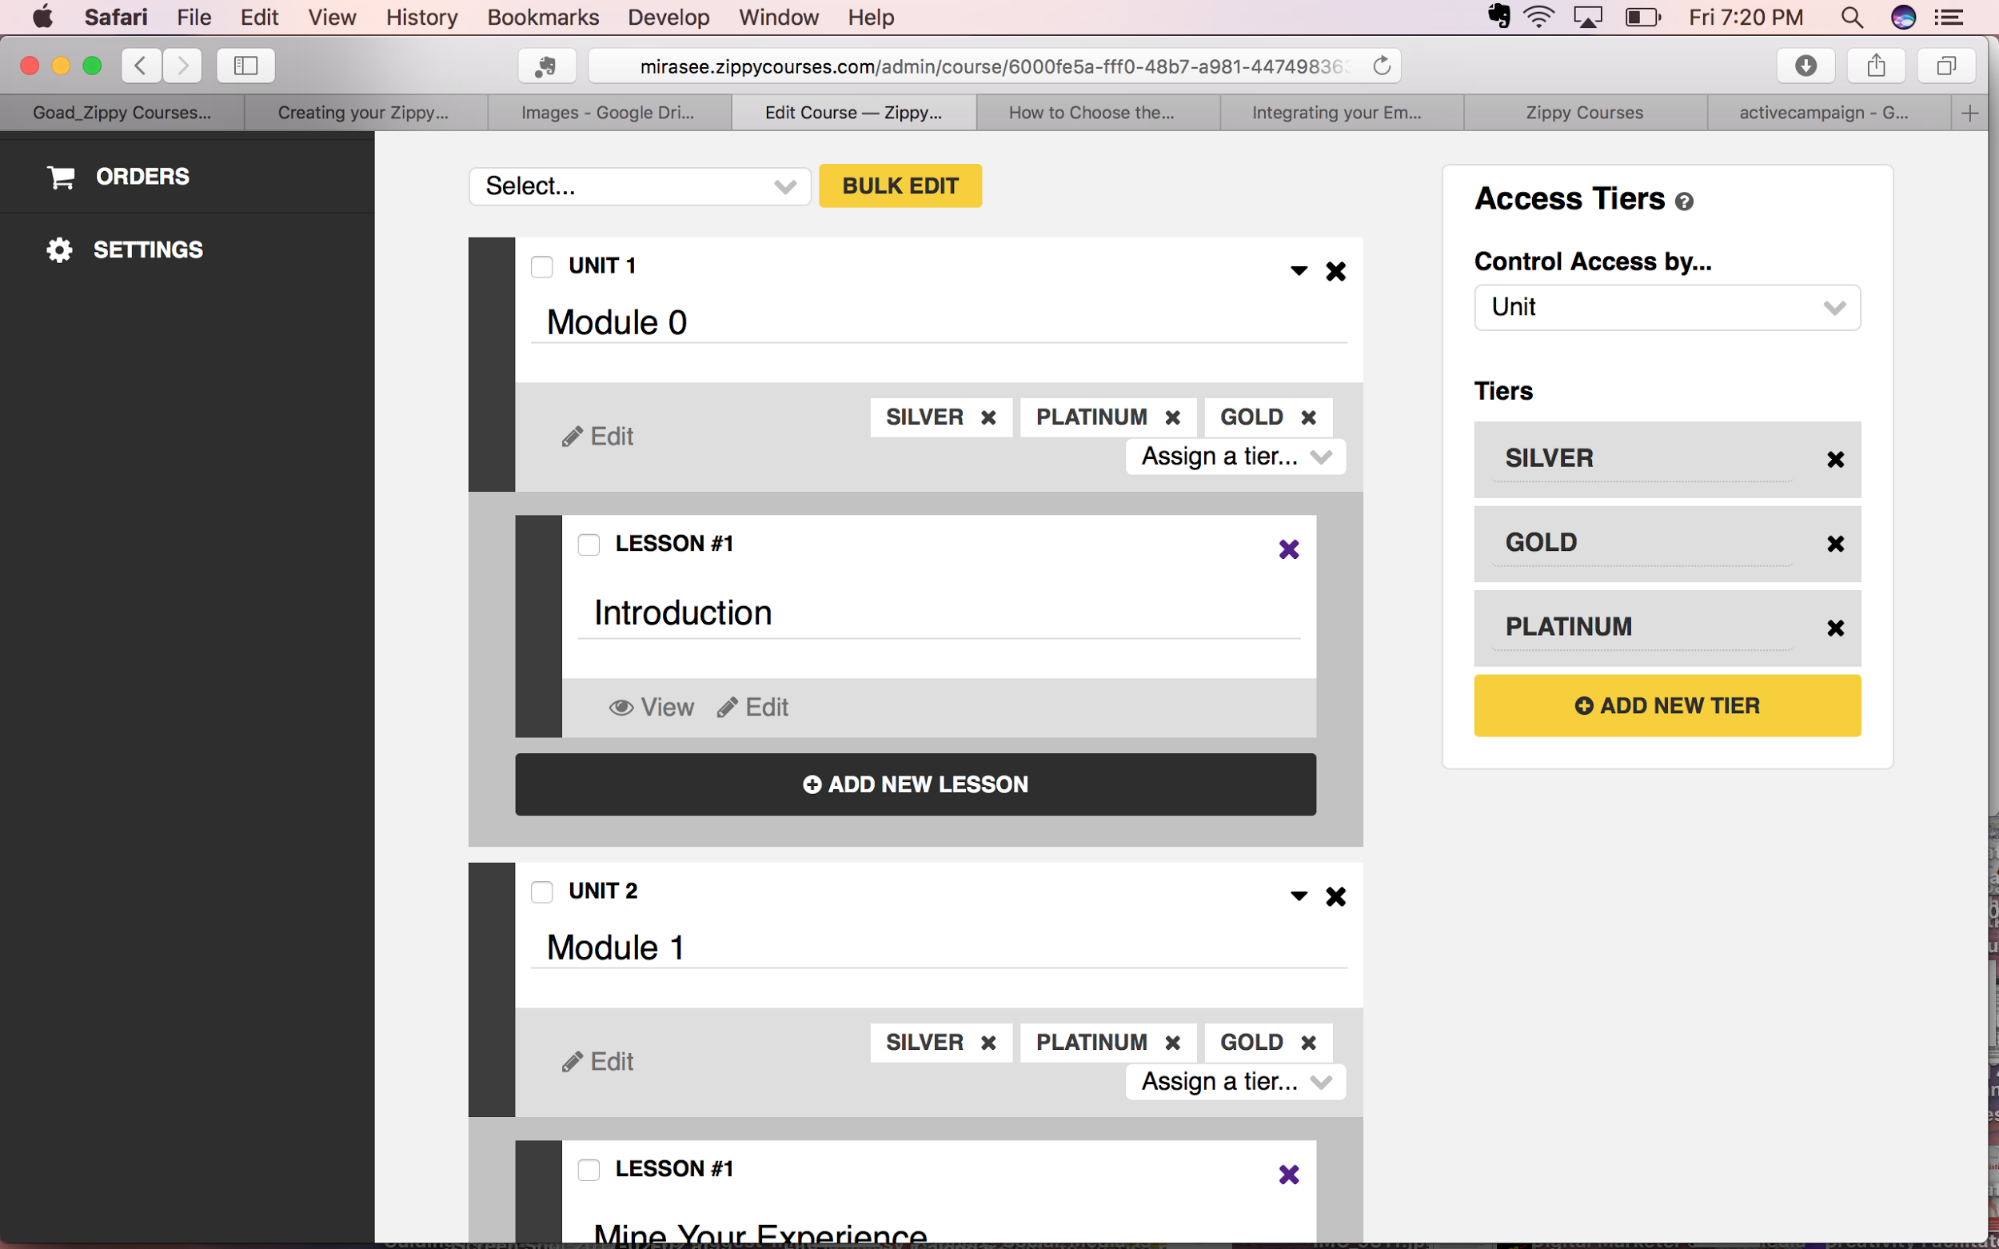Reload the page in Safari
This screenshot has height=1249, width=1999.
pos(1381,66)
